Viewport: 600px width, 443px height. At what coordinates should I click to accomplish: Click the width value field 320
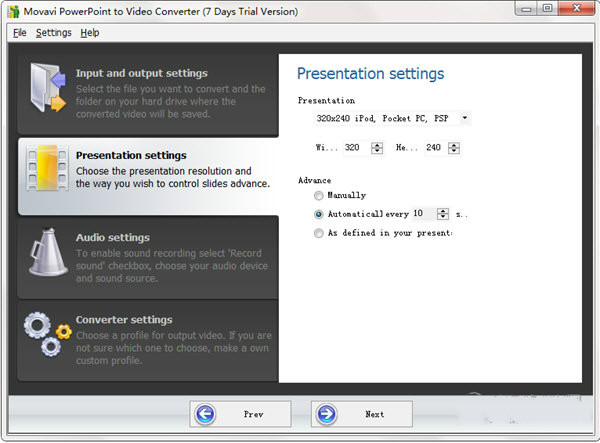point(357,148)
